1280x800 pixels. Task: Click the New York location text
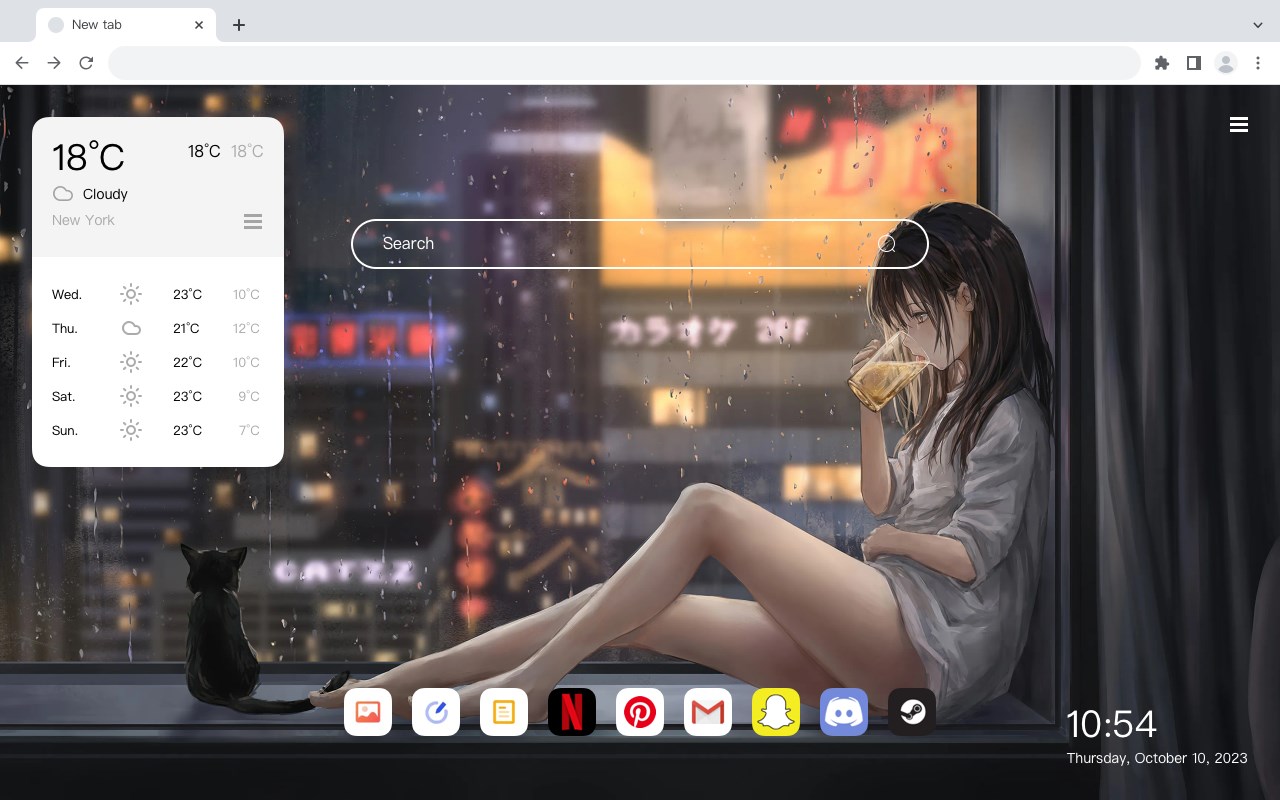(83, 220)
